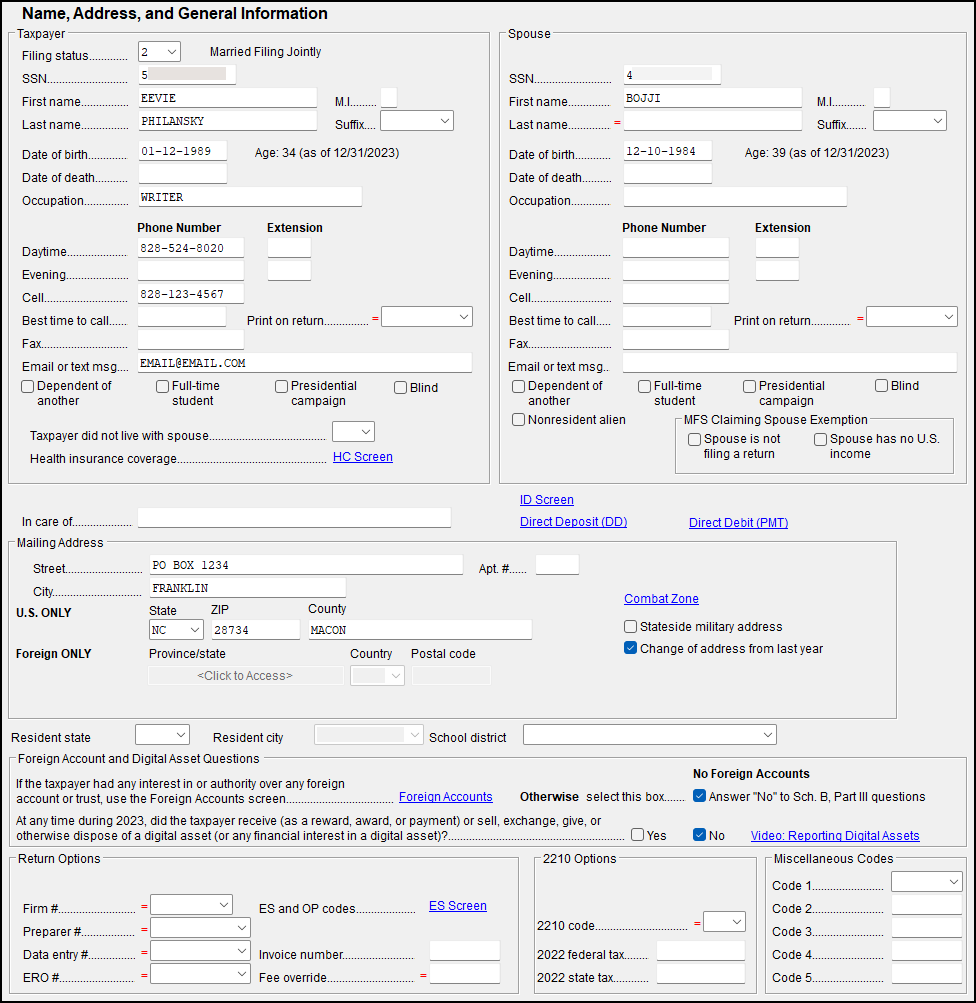Image resolution: width=976 pixels, height=1003 pixels.
Task: Open spouse Print on return dropdown
Action: click(x=911, y=317)
